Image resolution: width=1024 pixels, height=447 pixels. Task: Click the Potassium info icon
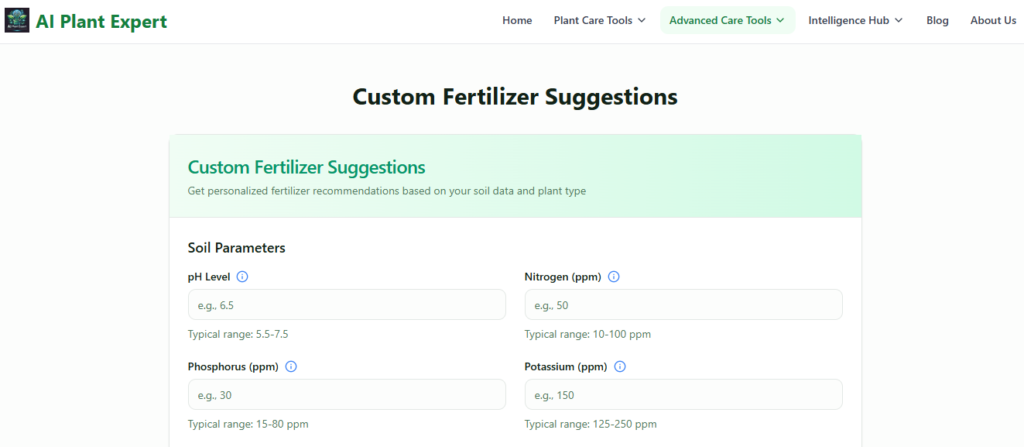coord(620,366)
